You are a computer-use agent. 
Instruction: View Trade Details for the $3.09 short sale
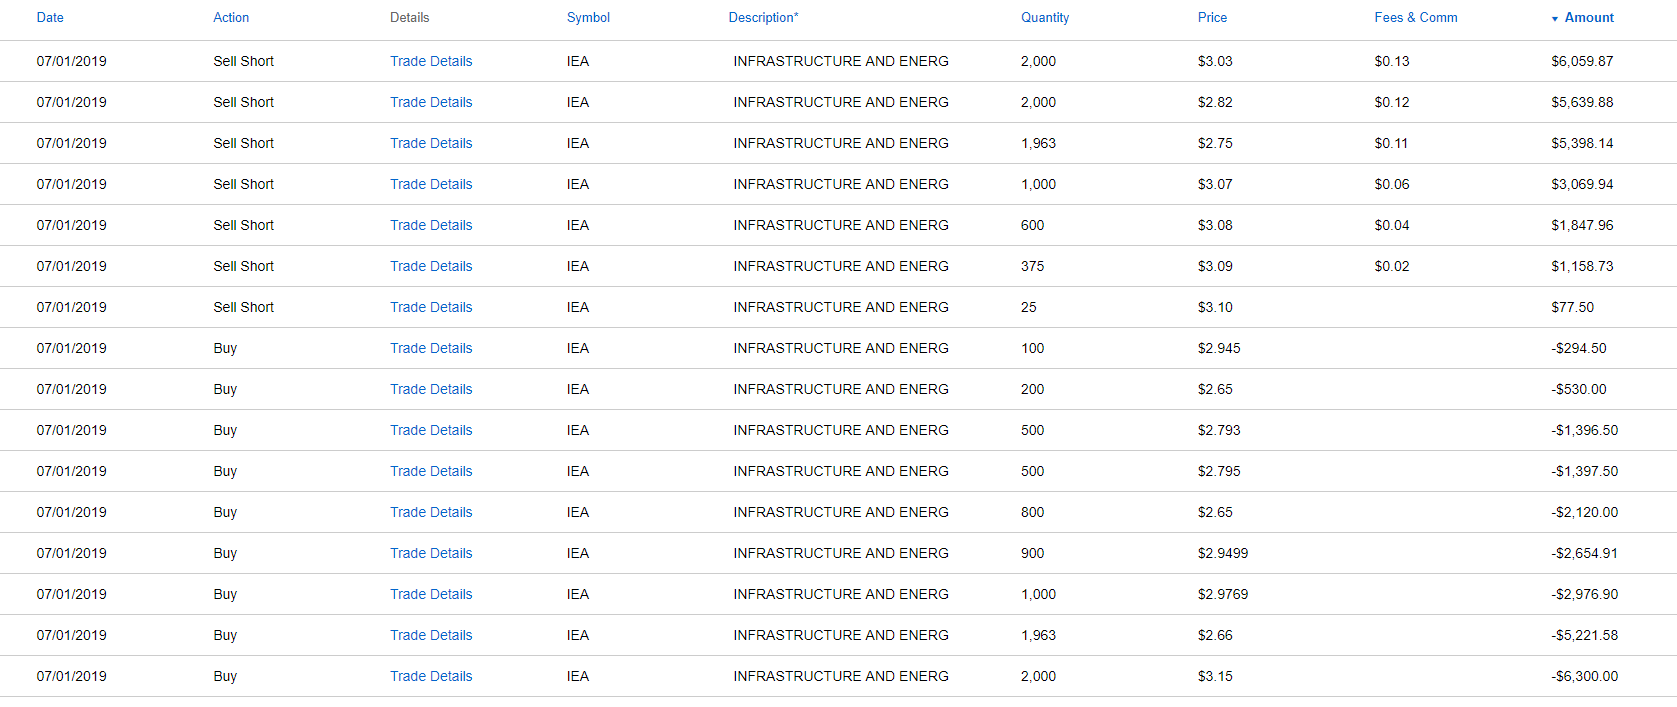[431, 266]
